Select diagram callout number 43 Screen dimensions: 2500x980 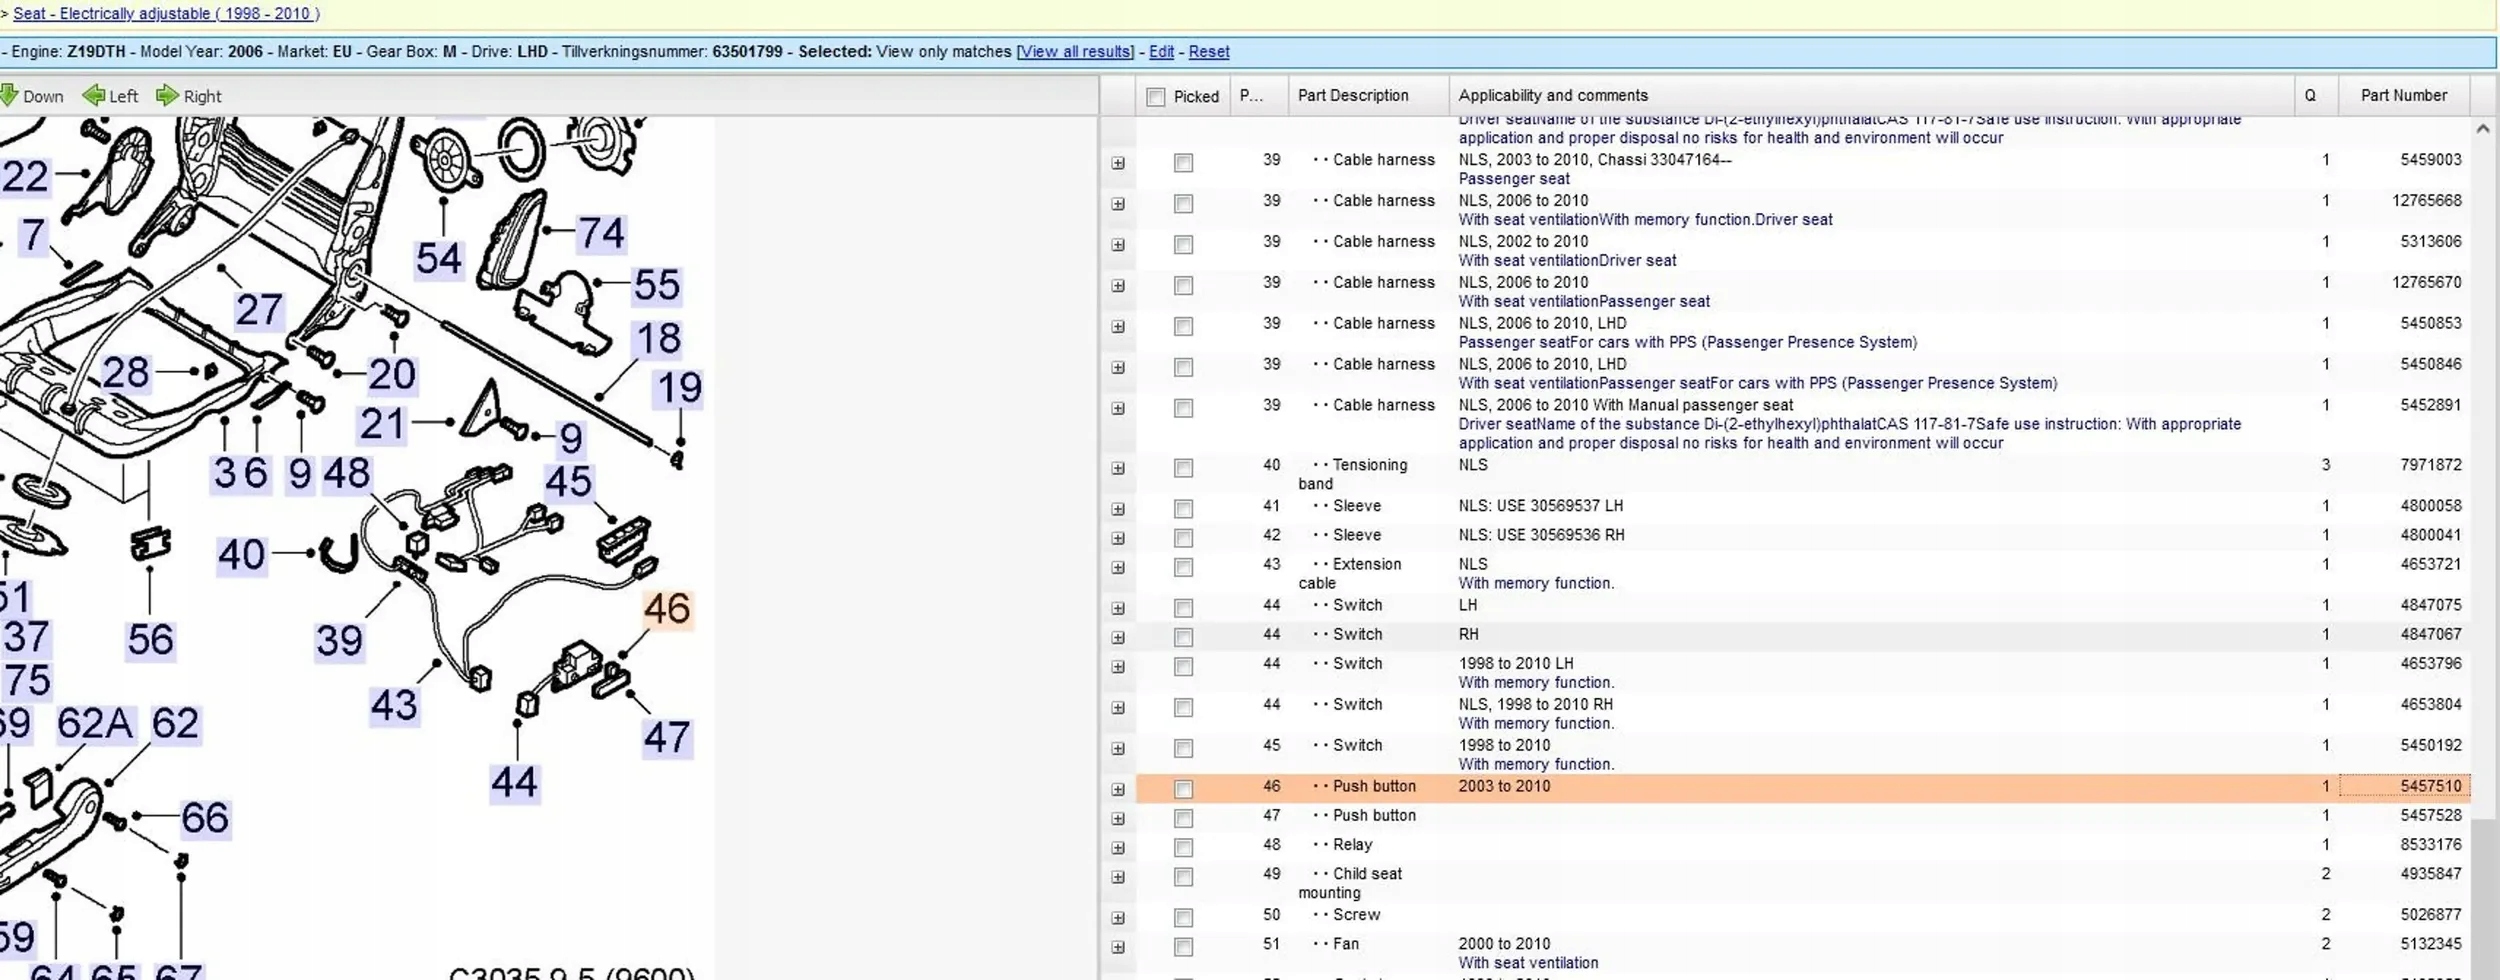pos(393,706)
